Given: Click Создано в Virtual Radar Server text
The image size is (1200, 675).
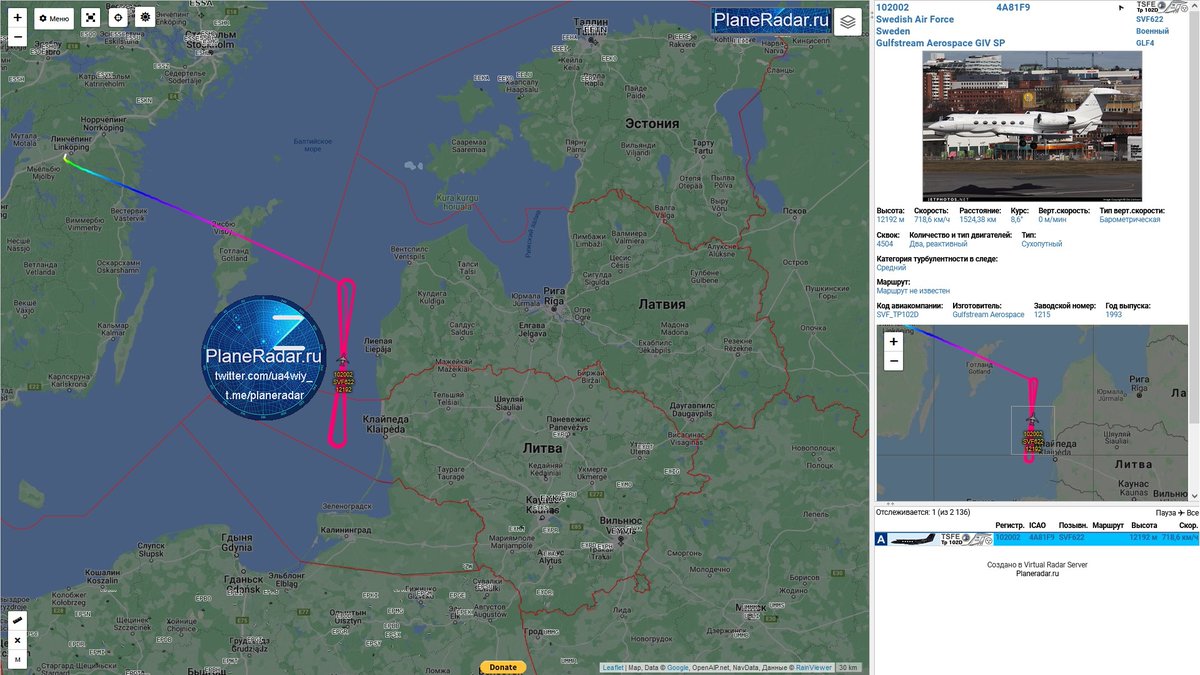Looking at the screenshot, I should click(x=1037, y=565).
